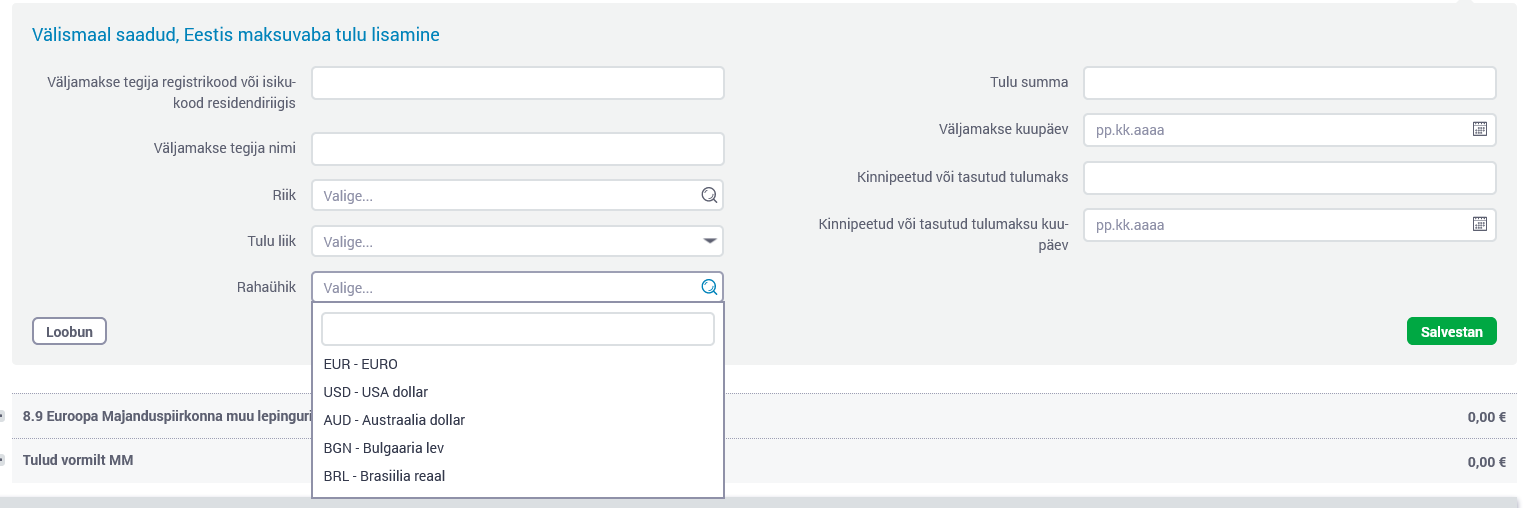Choose USD - USA dollar option
This screenshot has width=1529, height=508.
pos(376,392)
